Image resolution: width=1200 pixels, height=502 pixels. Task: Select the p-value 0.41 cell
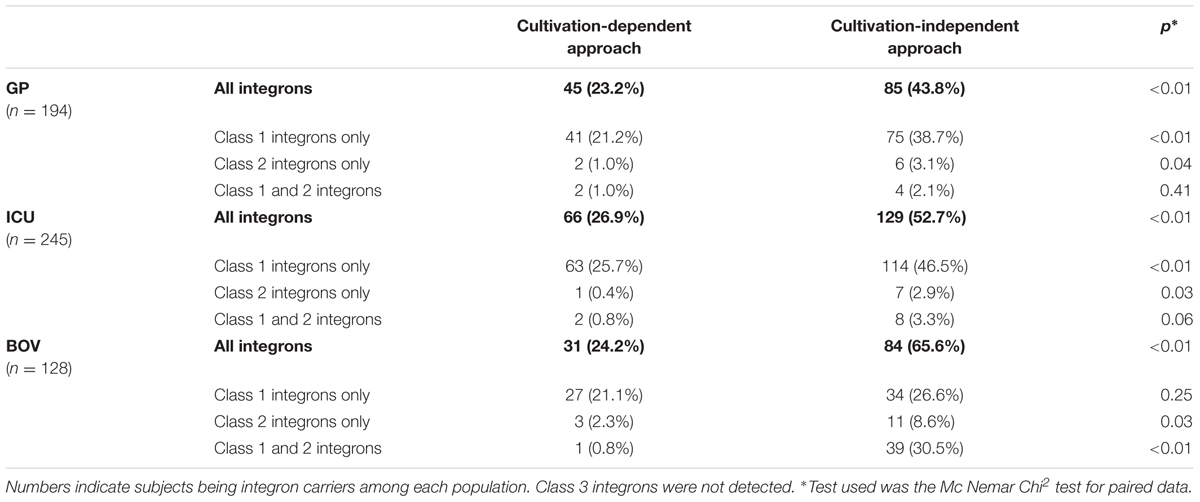tap(1179, 190)
